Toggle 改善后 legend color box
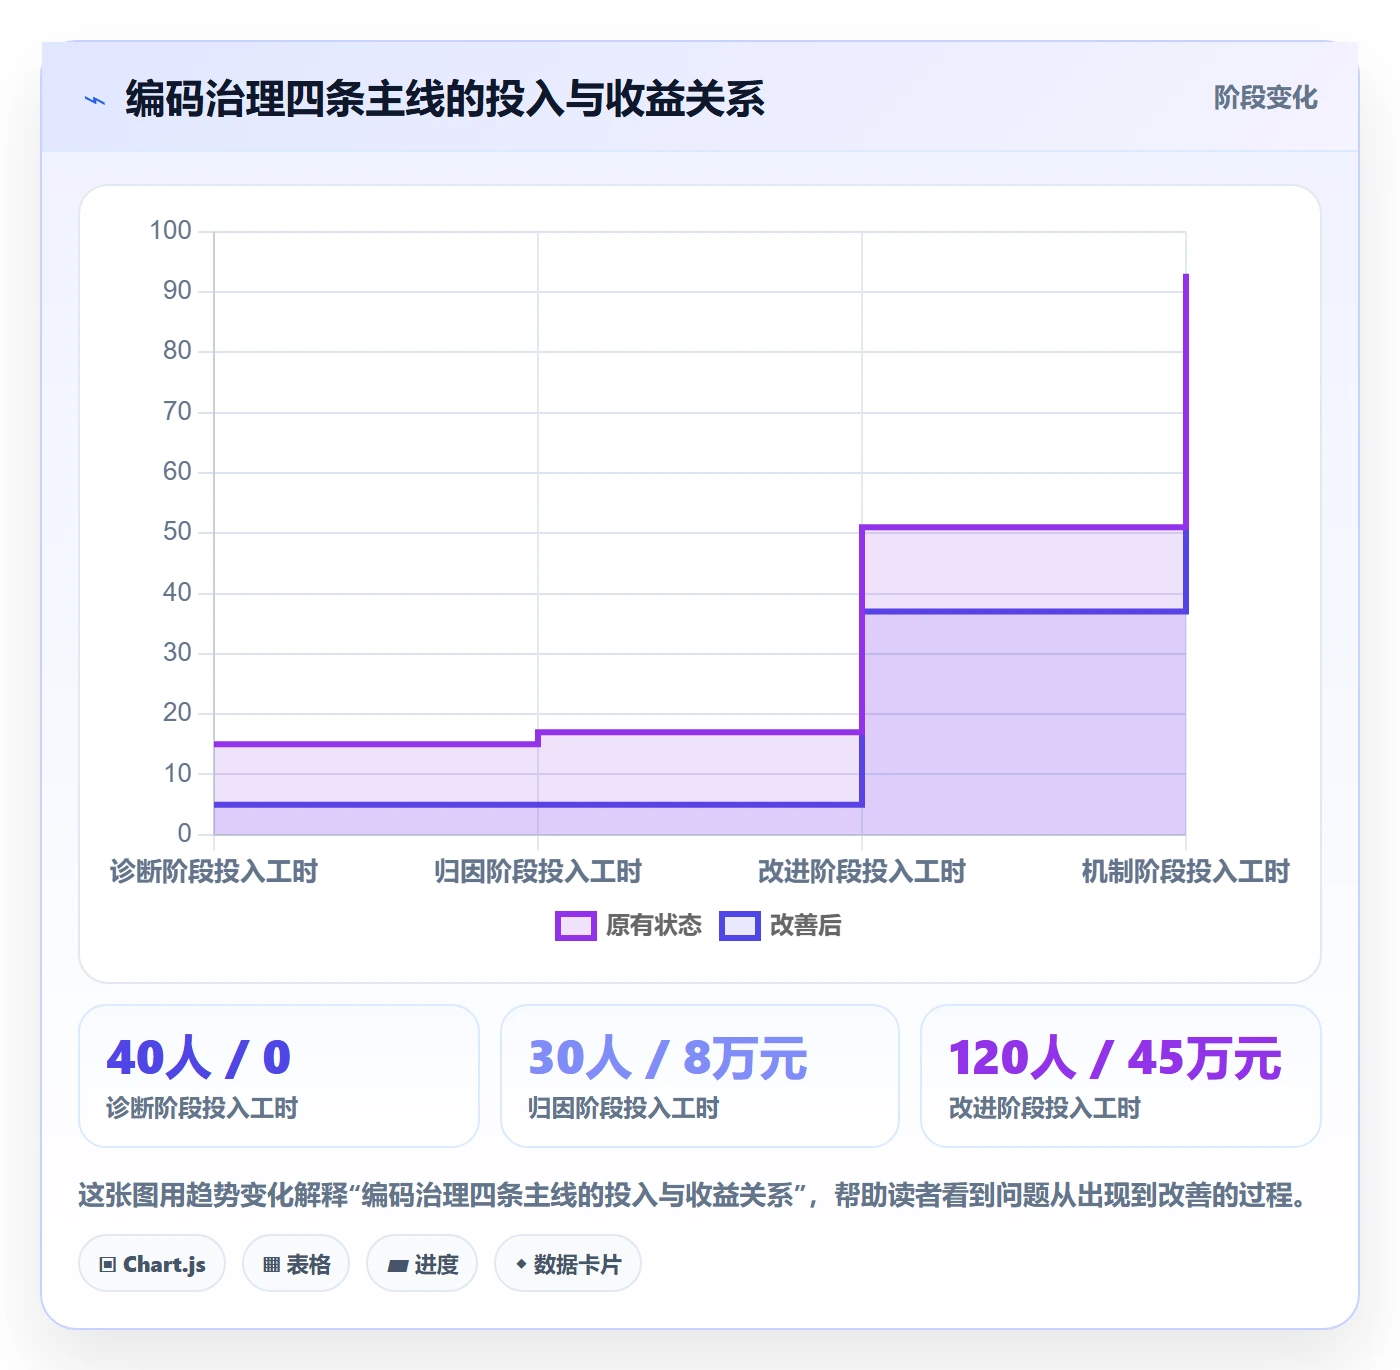The image size is (1400, 1370). (740, 926)
